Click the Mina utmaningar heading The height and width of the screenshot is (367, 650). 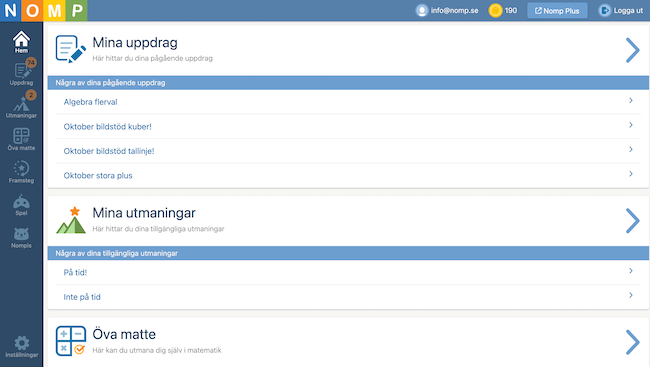[x=144, y=213]
